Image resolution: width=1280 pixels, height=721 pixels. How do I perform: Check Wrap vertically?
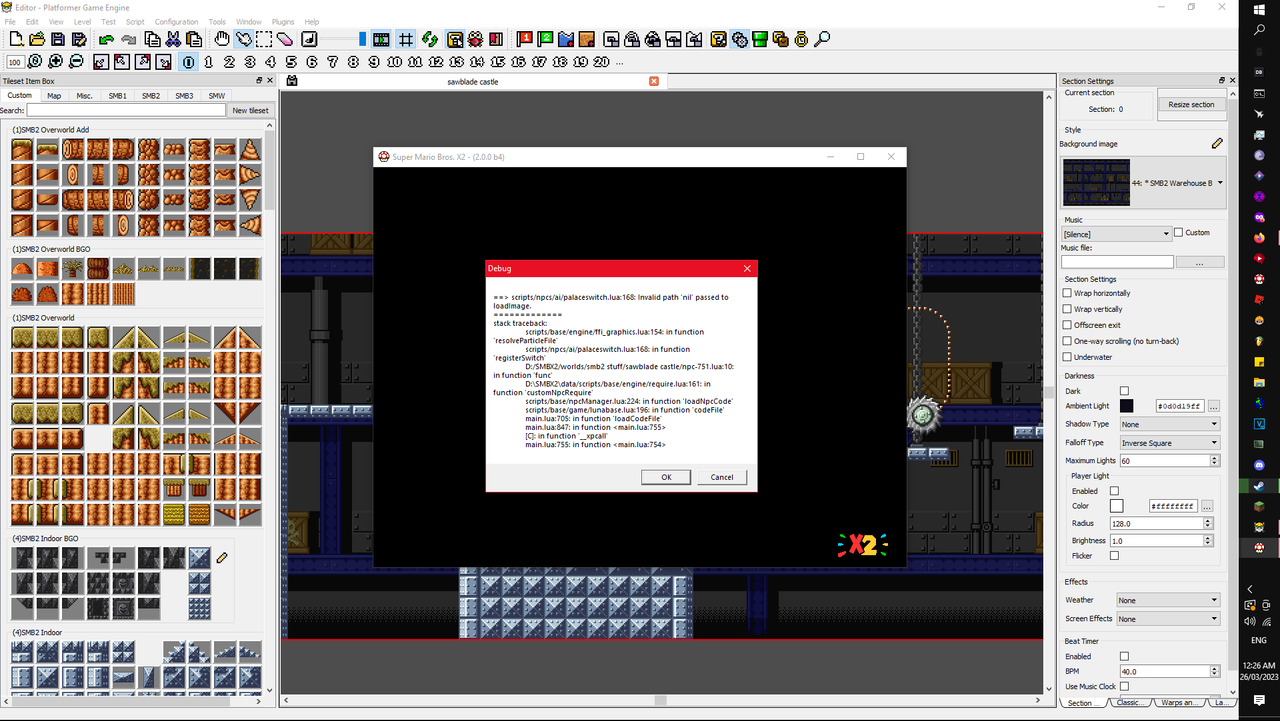[x=1067, y=309]
